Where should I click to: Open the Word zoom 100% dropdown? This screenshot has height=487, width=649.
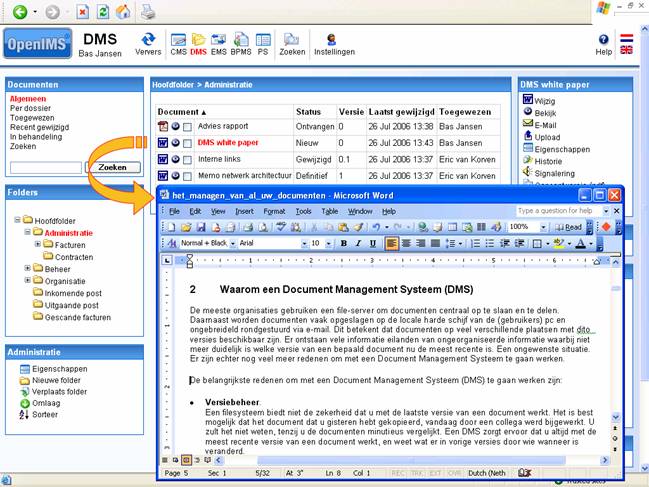click(543, 227)
